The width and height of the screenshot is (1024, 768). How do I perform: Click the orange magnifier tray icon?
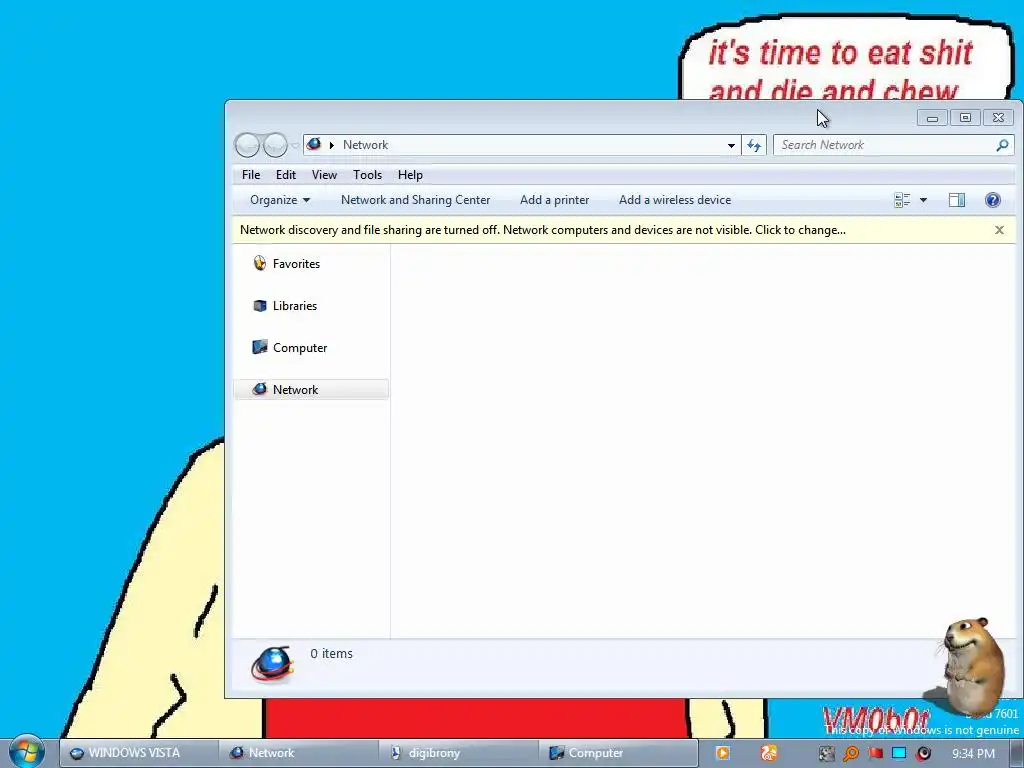click(x=851, y=753)
